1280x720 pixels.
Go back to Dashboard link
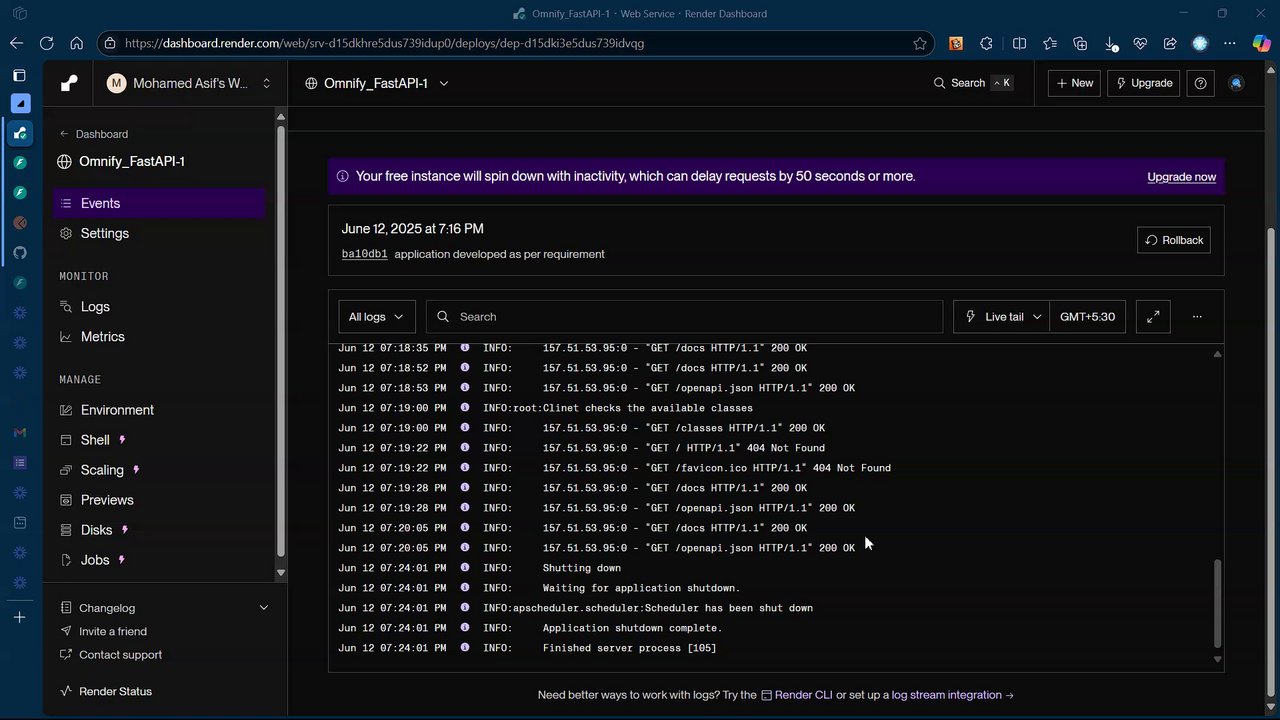[93, 134]
